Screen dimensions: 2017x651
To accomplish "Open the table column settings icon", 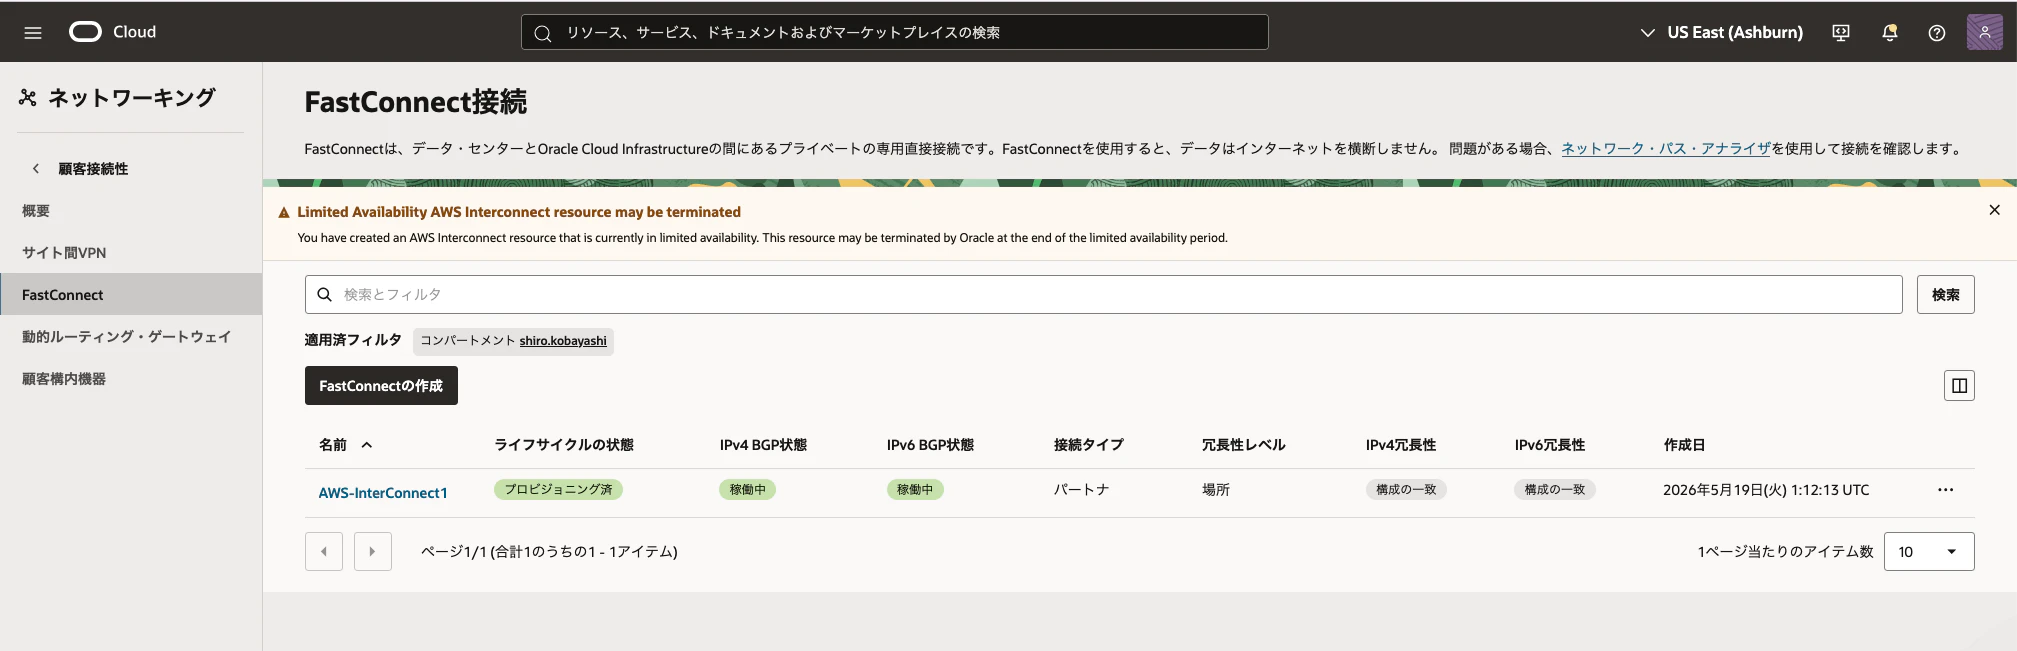I will coord(1959,385).
